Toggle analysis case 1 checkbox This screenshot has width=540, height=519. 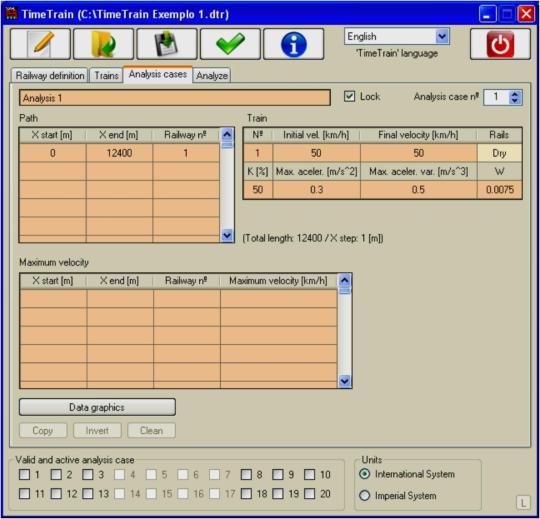[24, 475]
